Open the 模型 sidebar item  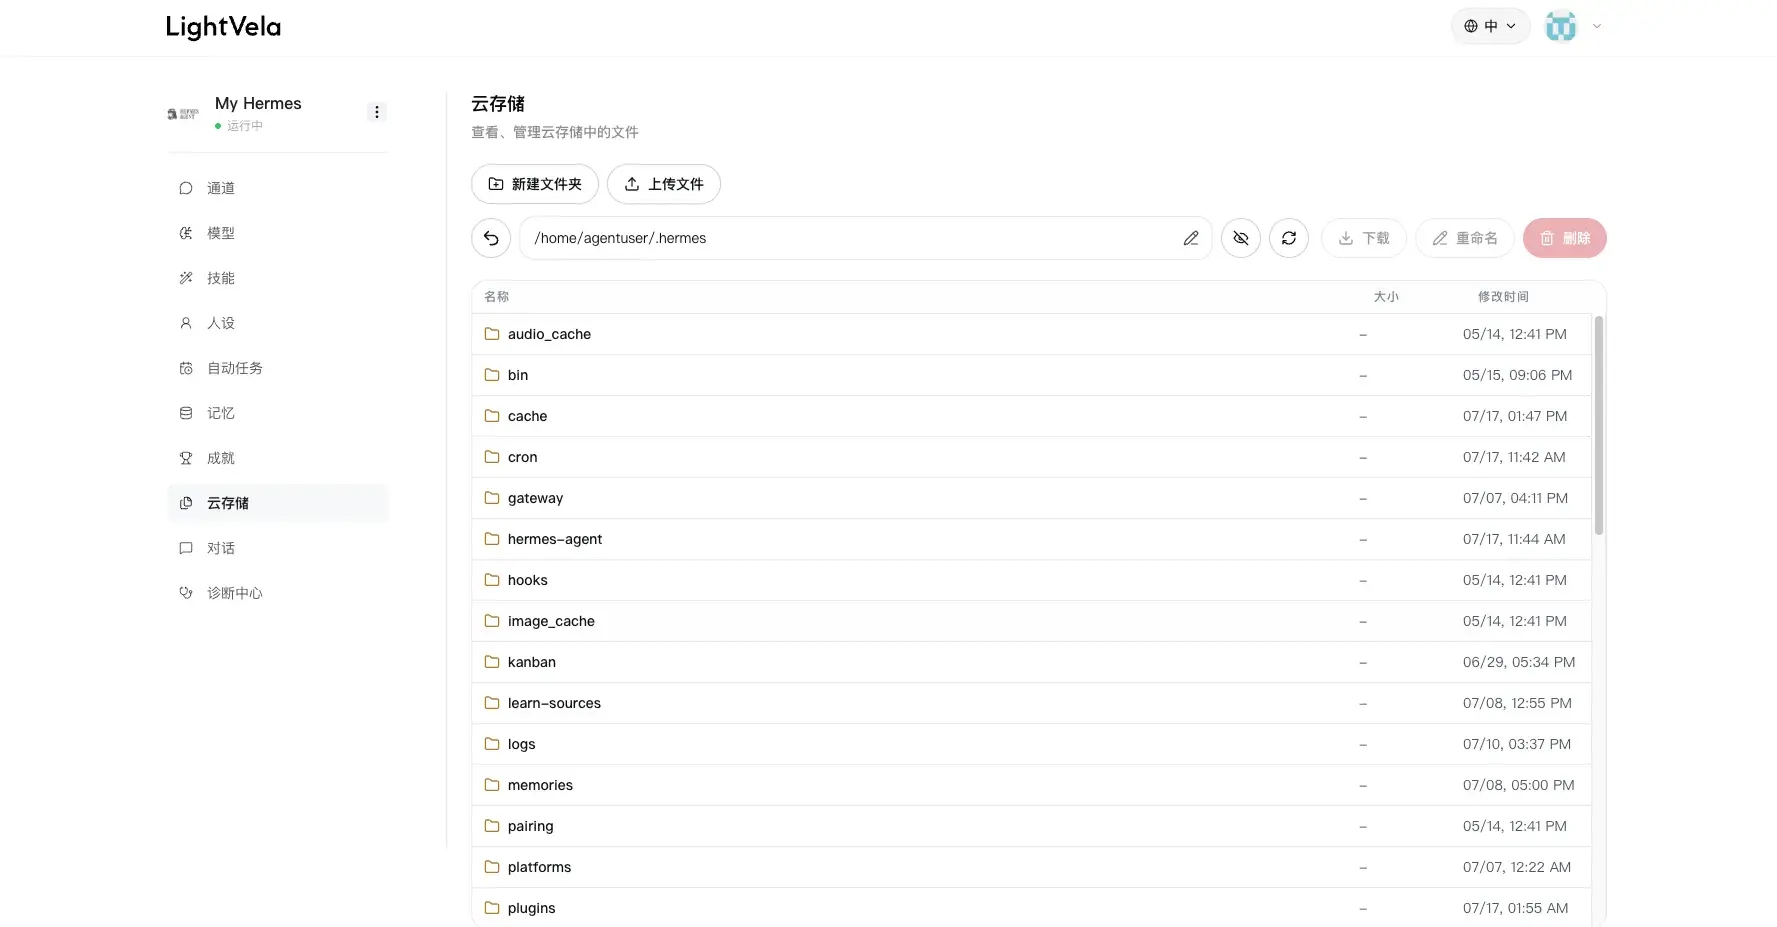[x=278, y=233]
